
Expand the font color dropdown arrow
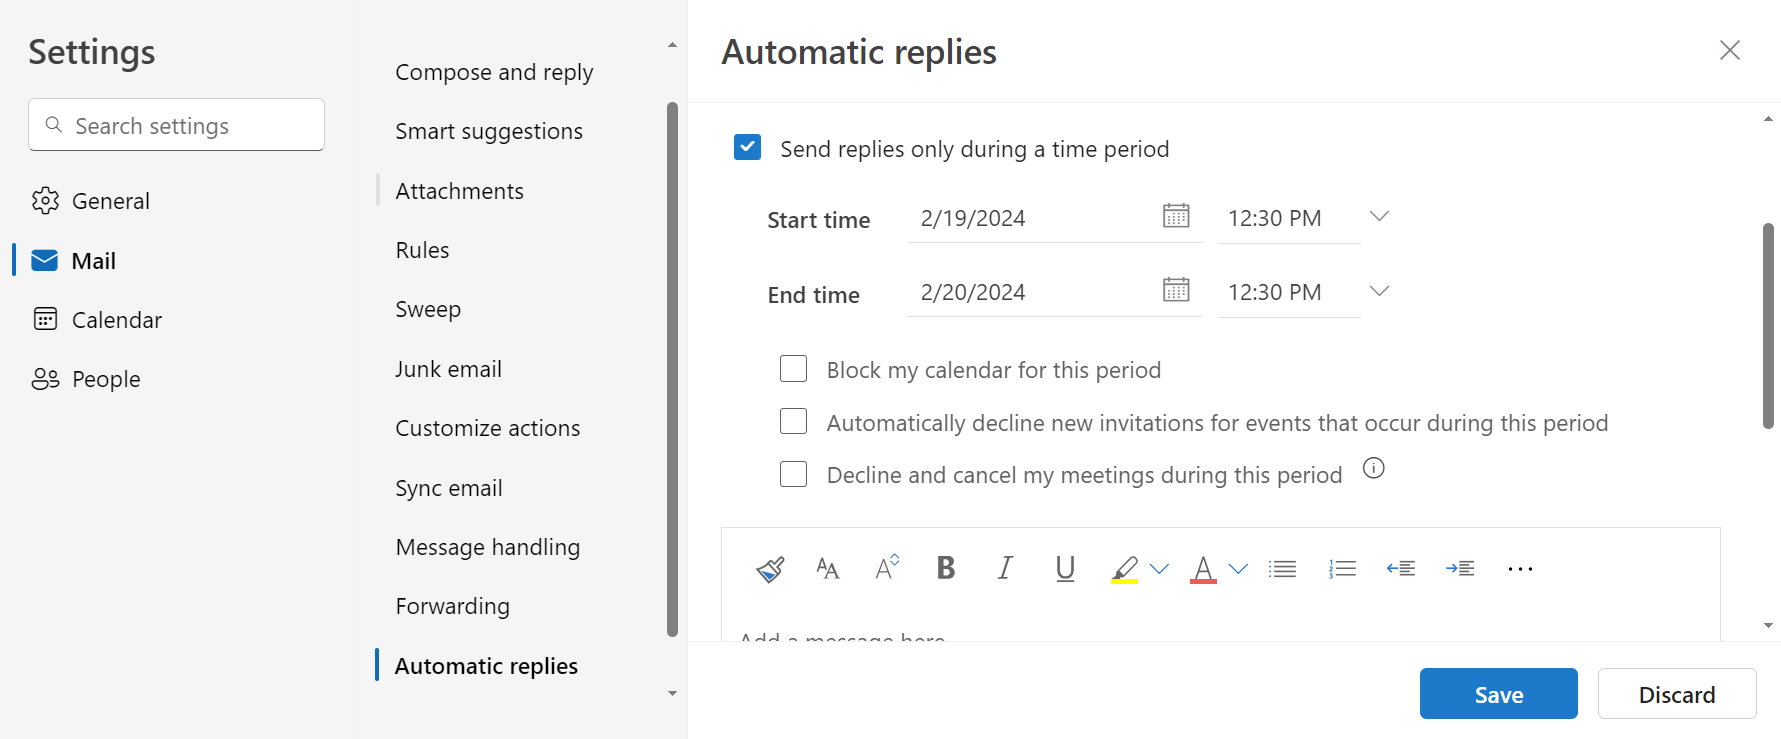pos(1239,568)
